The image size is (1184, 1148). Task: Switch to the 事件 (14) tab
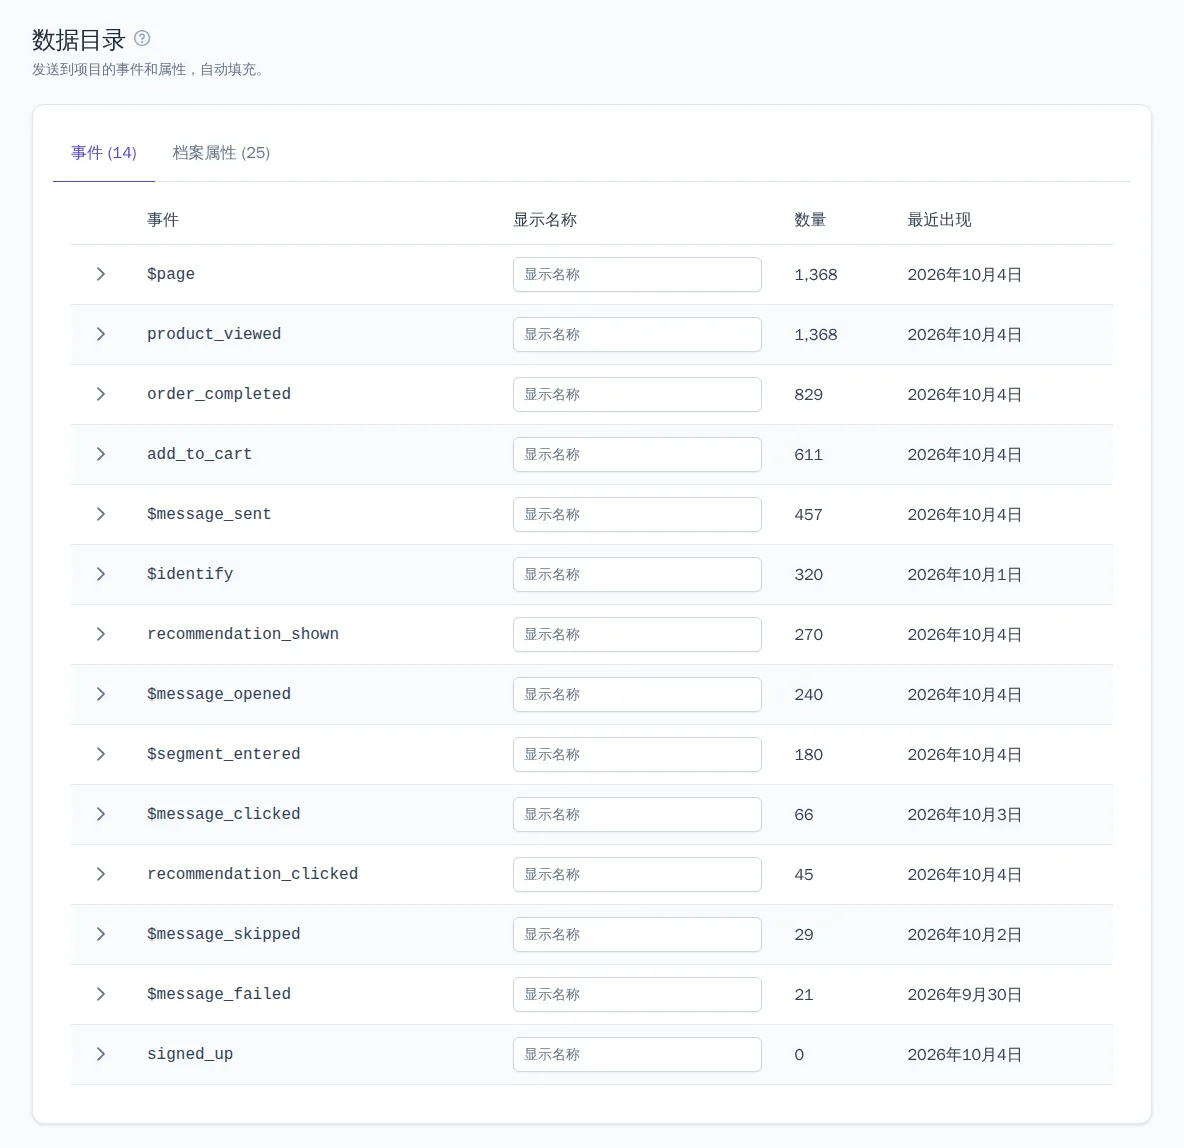[x=104, y=153]
